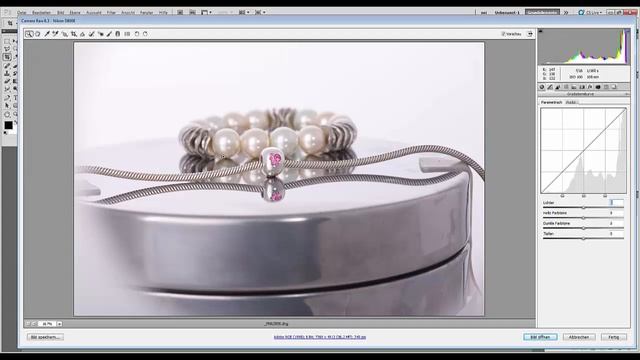Open the Split Toning panel icon

click(574, 87)
